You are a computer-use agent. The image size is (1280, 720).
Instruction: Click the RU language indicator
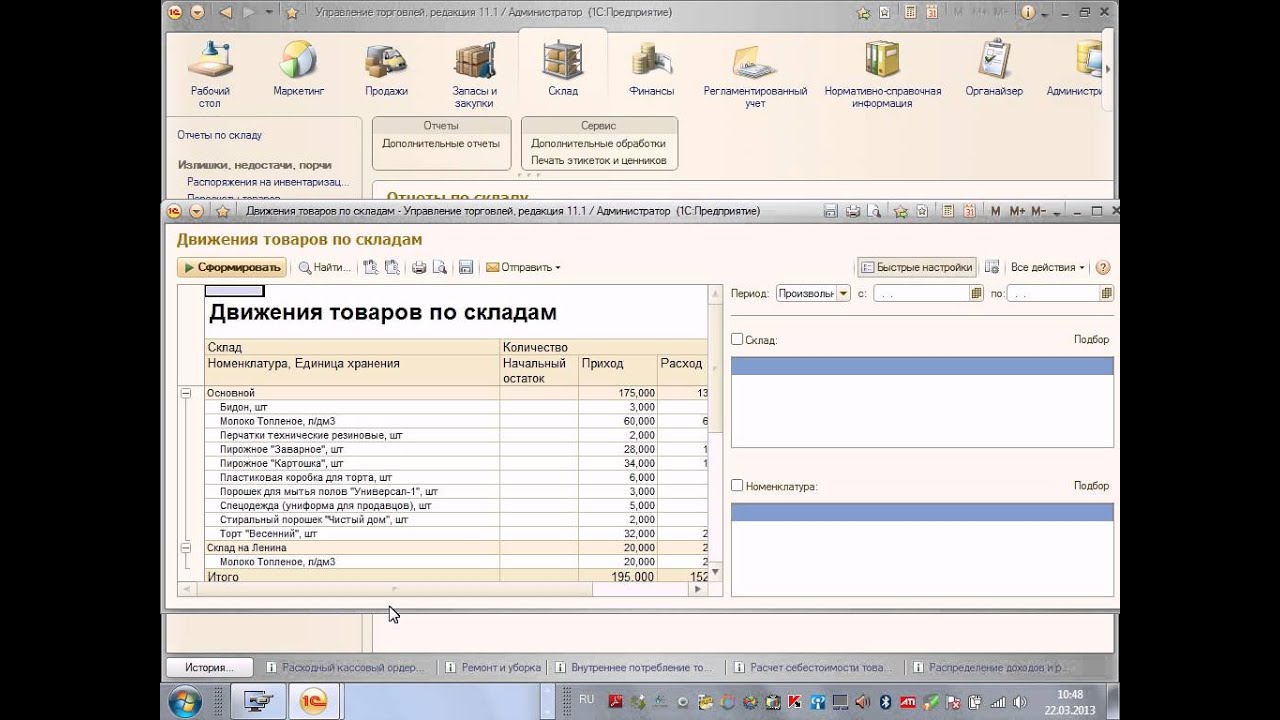[x=586, y=699]
